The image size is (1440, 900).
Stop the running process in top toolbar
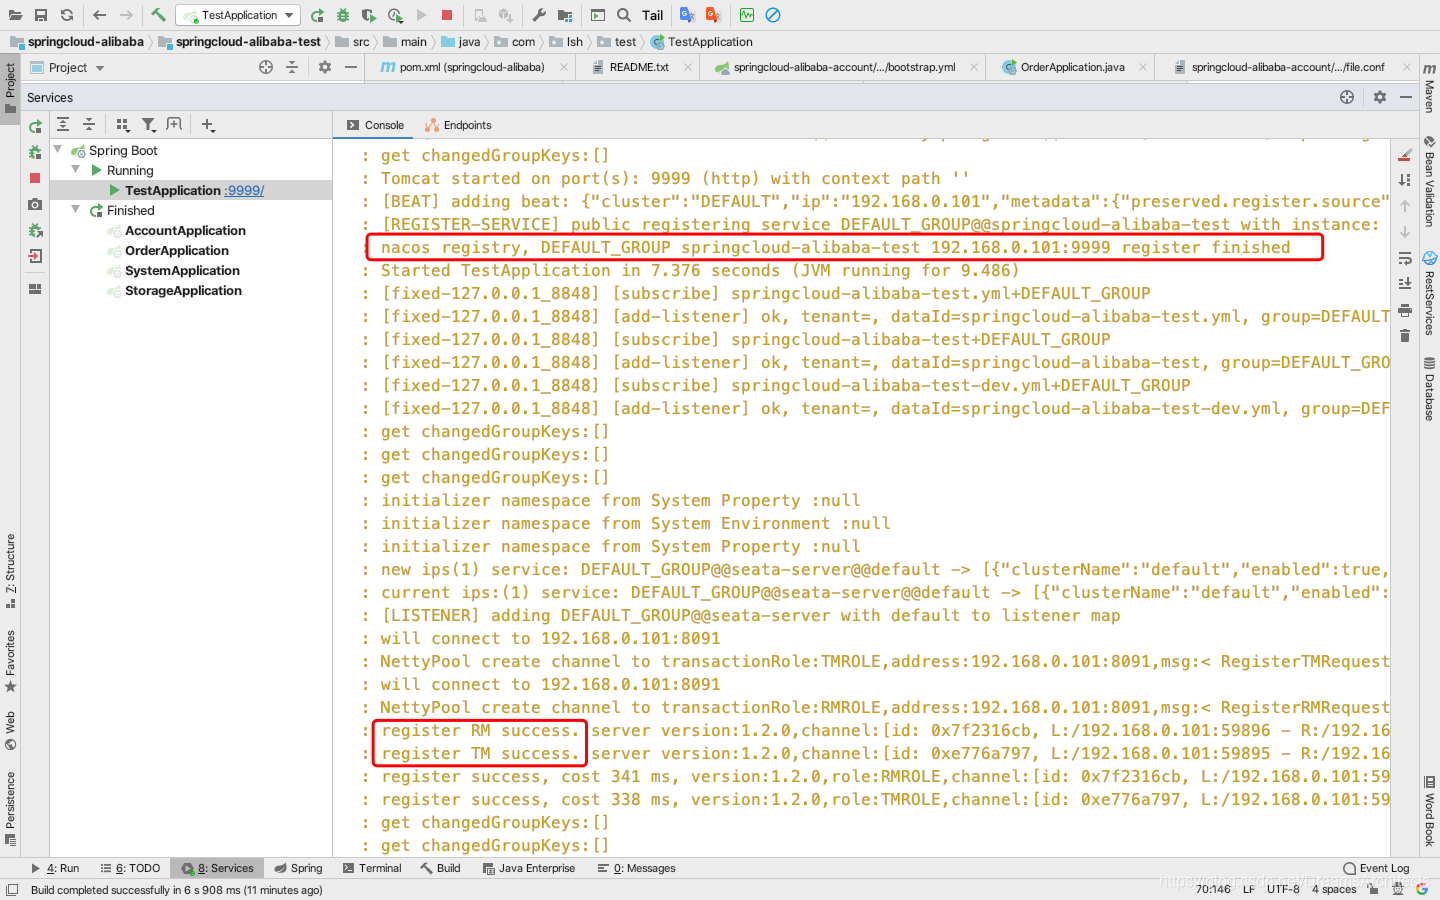(x=447, y=15)
